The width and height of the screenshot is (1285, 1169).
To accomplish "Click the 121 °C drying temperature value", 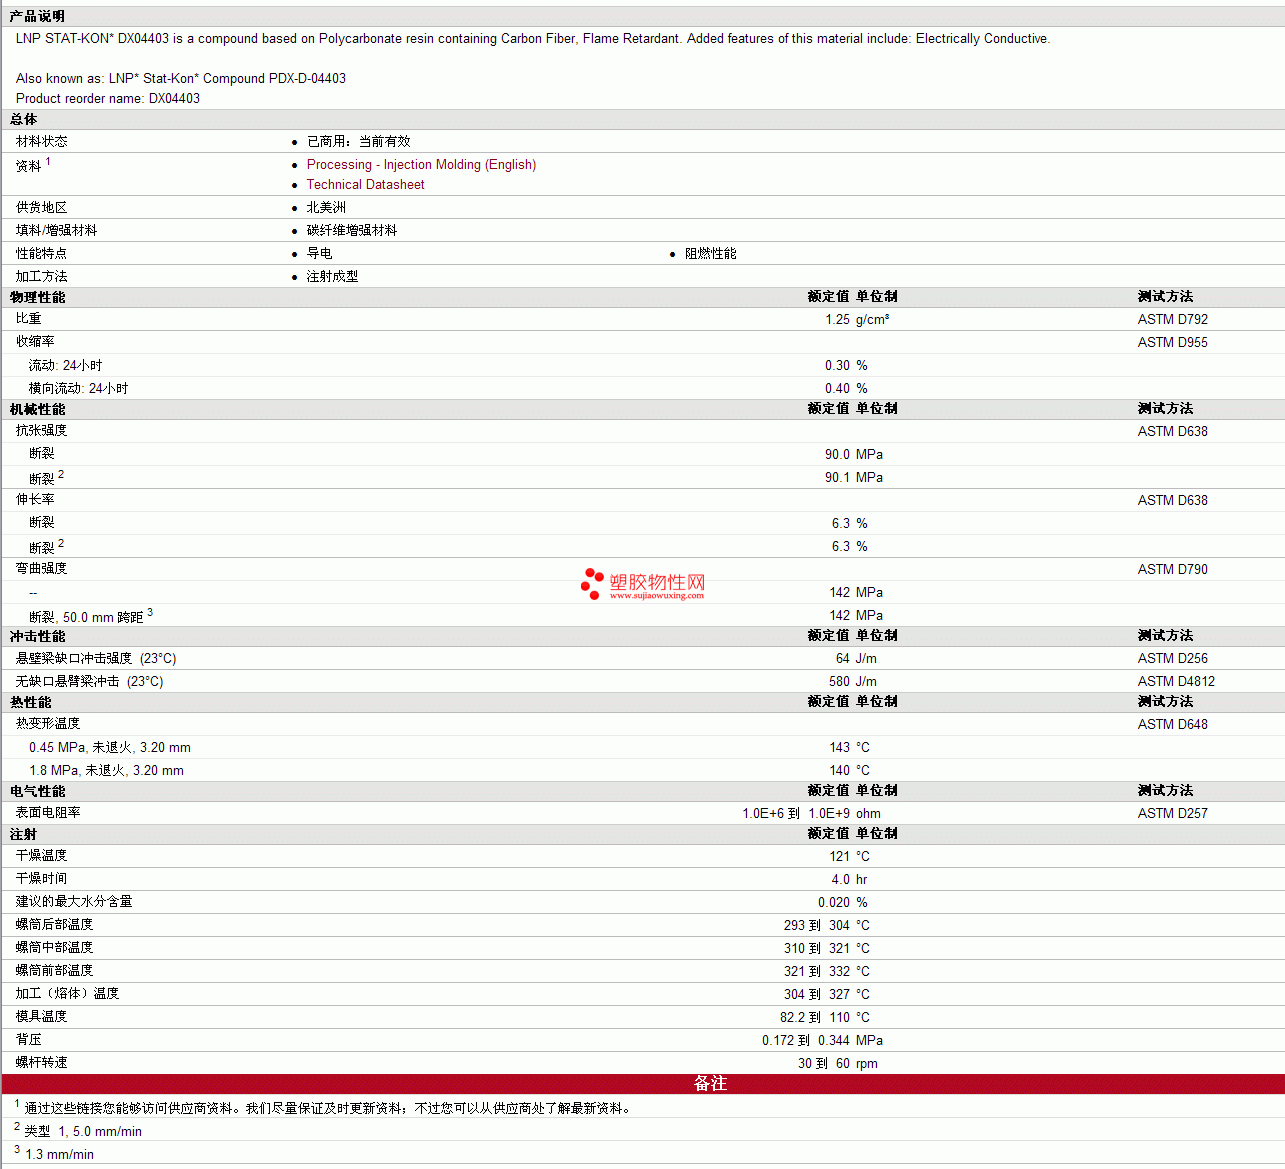I will click(849, 857).
